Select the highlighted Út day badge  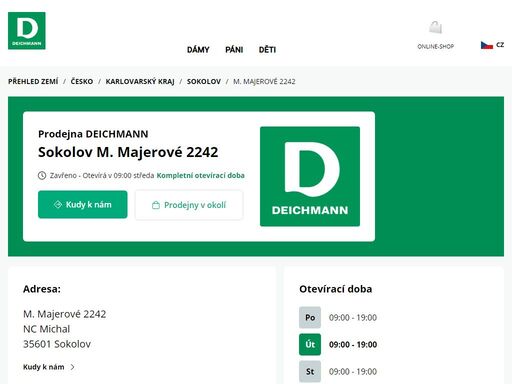(x=310, y=344)
